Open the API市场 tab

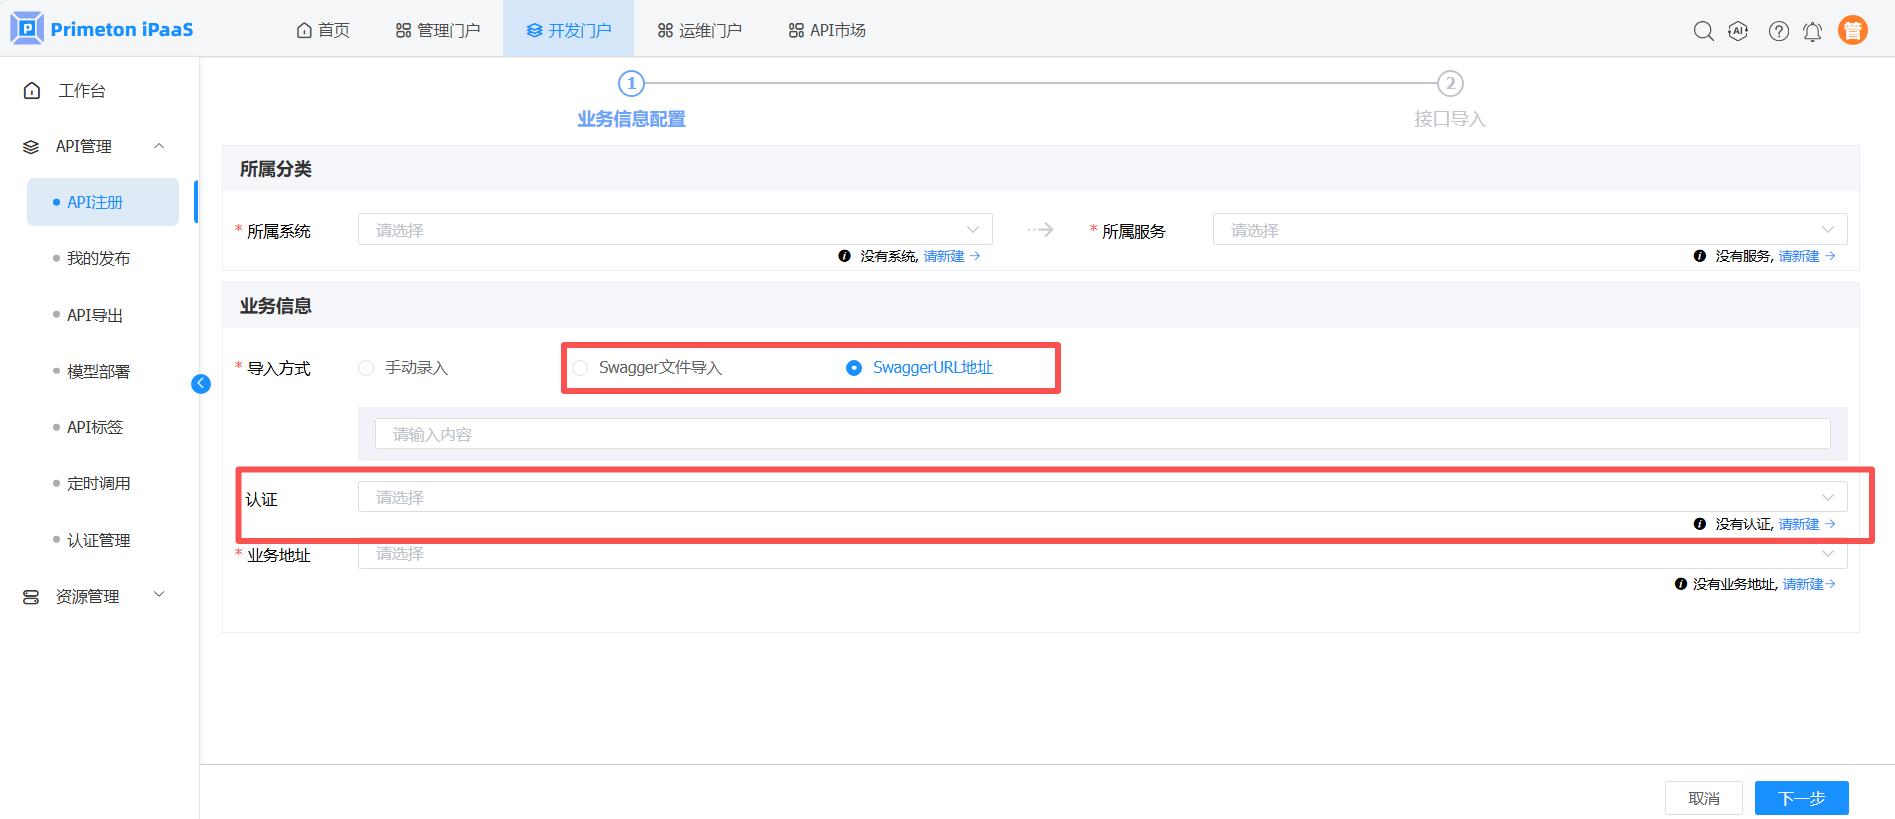coord(827,30)
